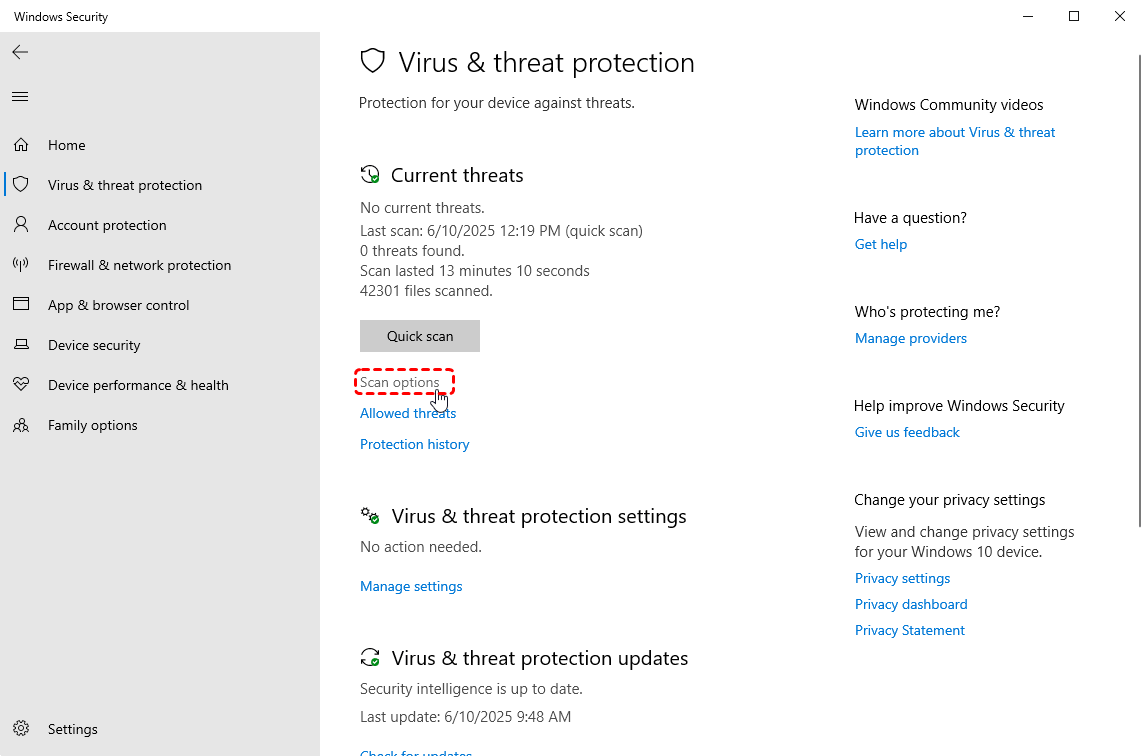The width and height of the screenshot is (1143, 756).
Task: Open Manage providers link
Action: 910,338
